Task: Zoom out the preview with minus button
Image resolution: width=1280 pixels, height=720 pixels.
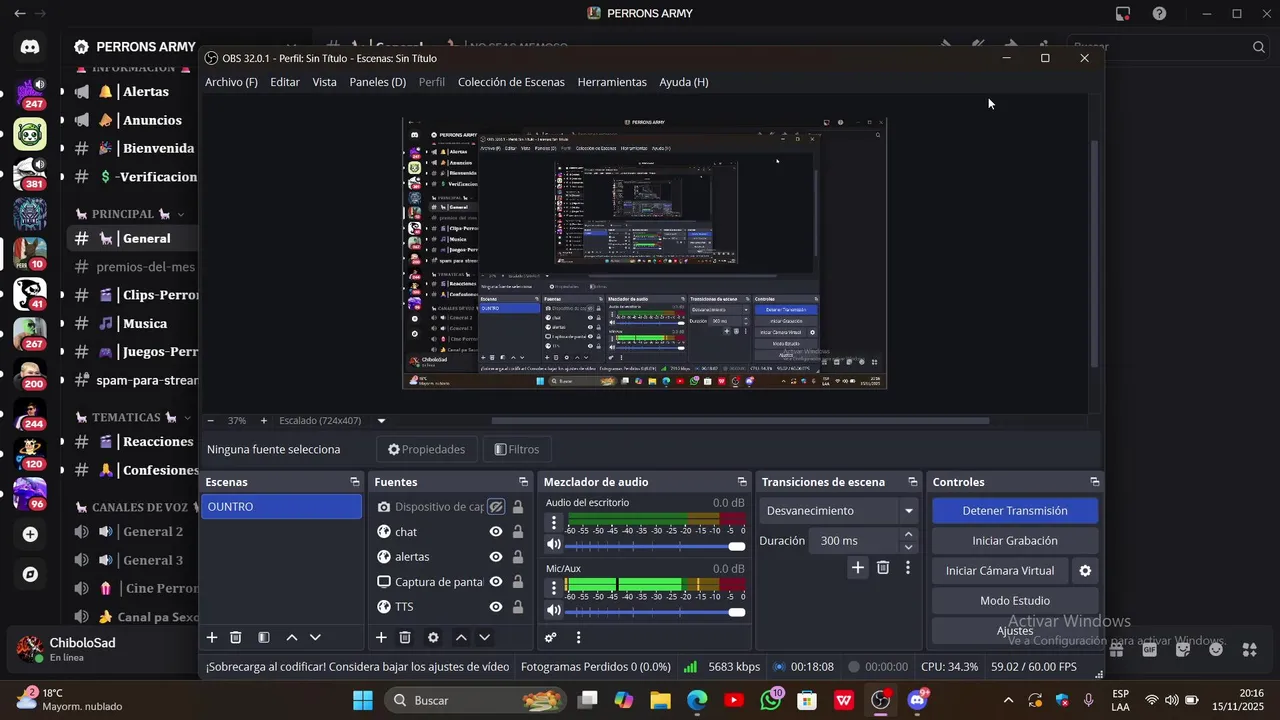Action: point(210,421)
